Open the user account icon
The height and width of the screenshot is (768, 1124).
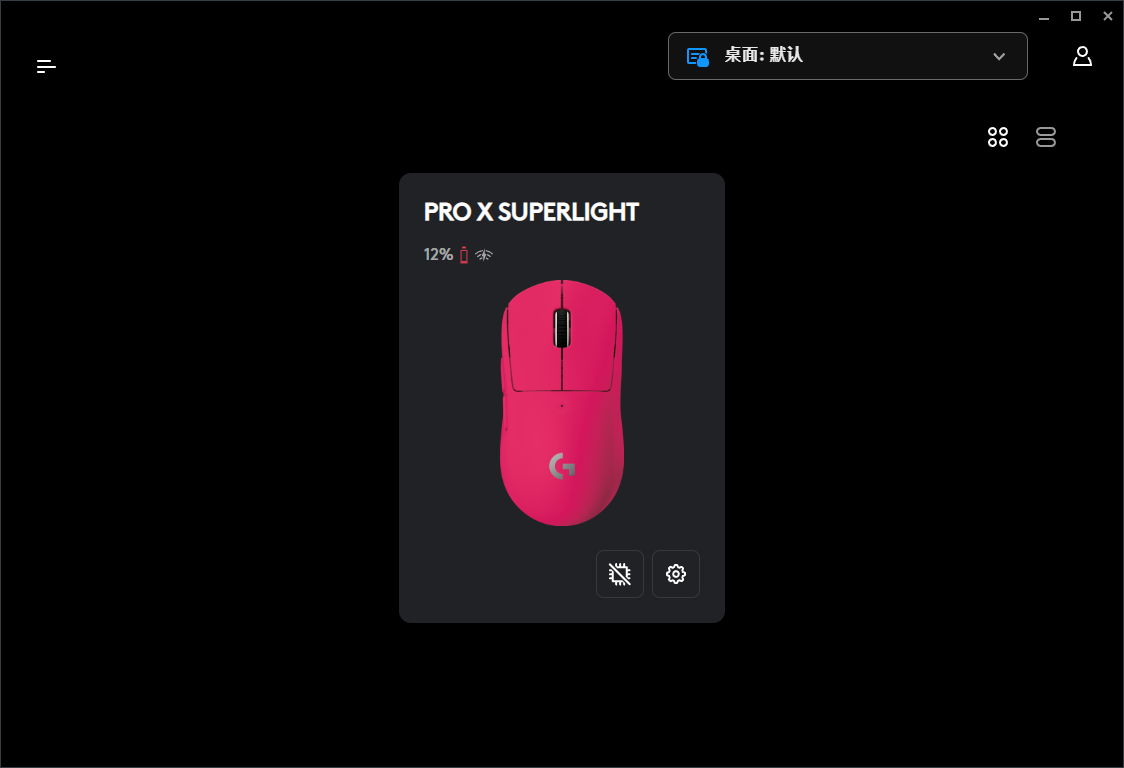tap(1082, 56)
